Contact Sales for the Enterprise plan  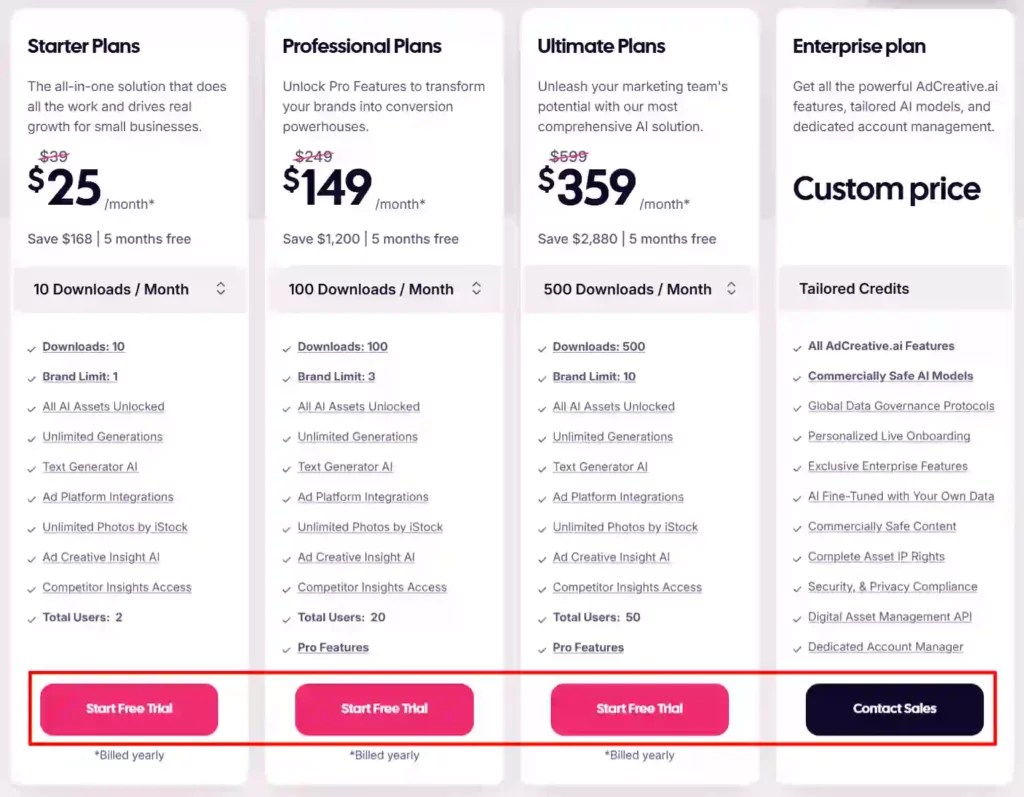(x=893, y=708)
